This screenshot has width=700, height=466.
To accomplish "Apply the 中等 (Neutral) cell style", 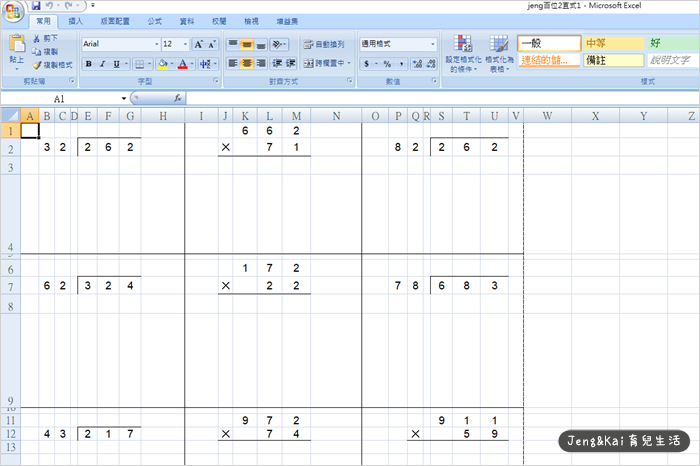I will [x=614, y=43].
